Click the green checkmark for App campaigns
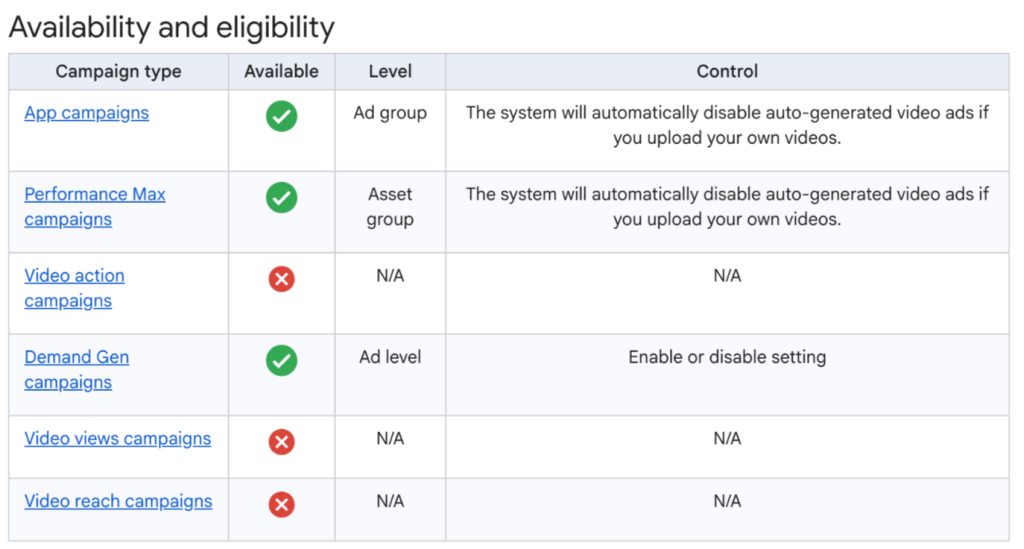This screenshot has height=549, width=1024. pos(281,116)
